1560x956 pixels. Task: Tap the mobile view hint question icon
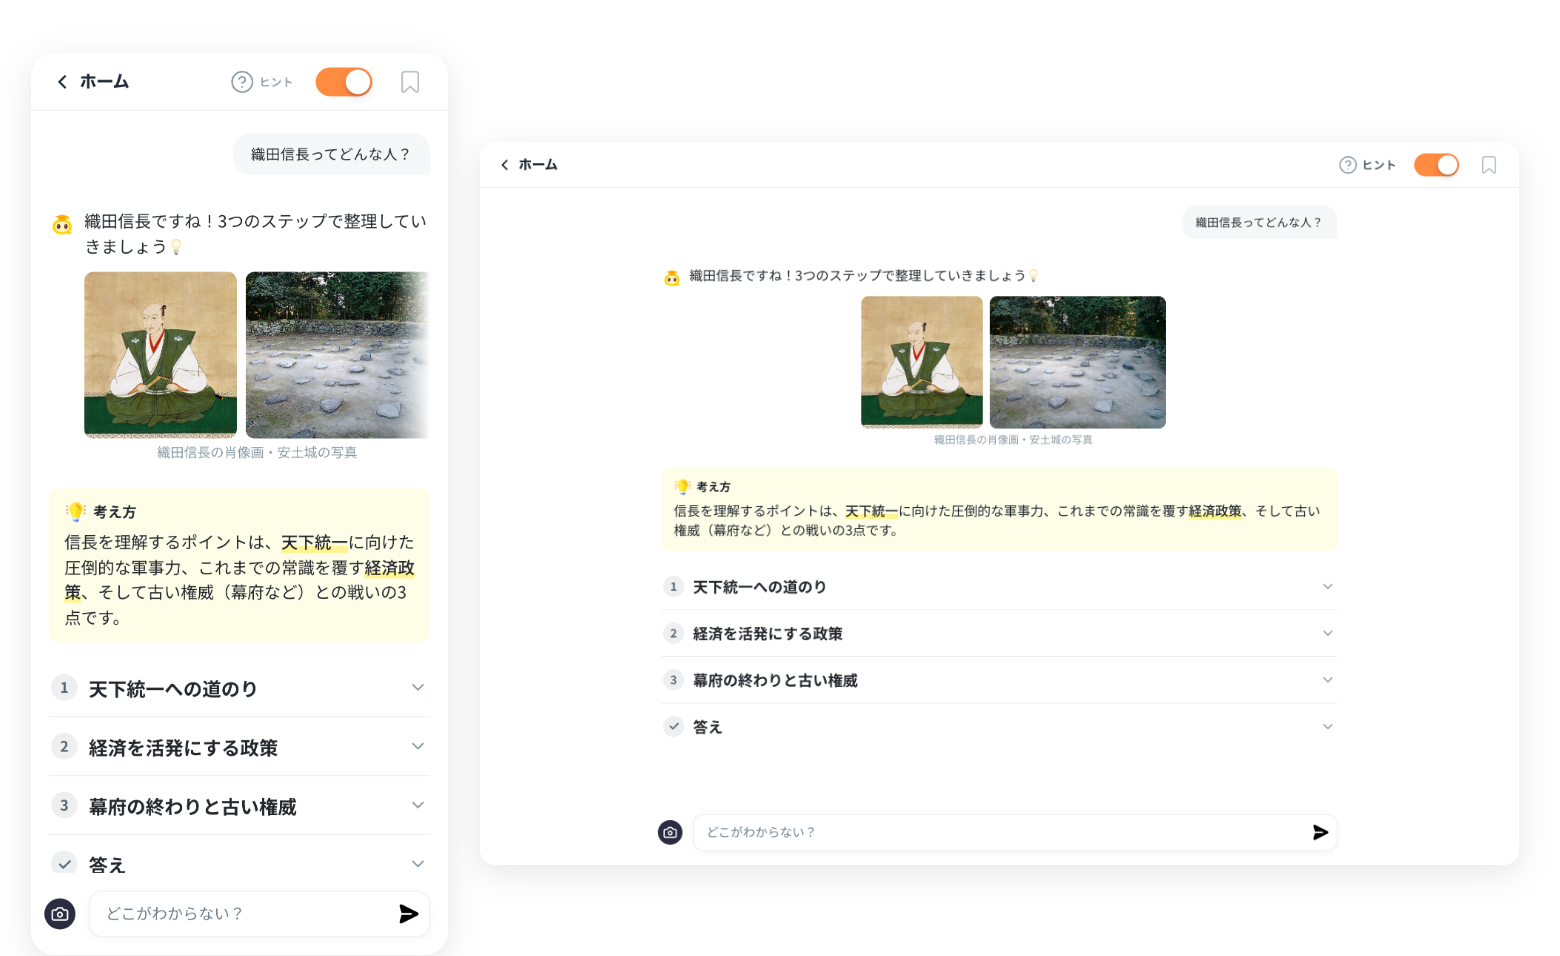pos(242,82)
